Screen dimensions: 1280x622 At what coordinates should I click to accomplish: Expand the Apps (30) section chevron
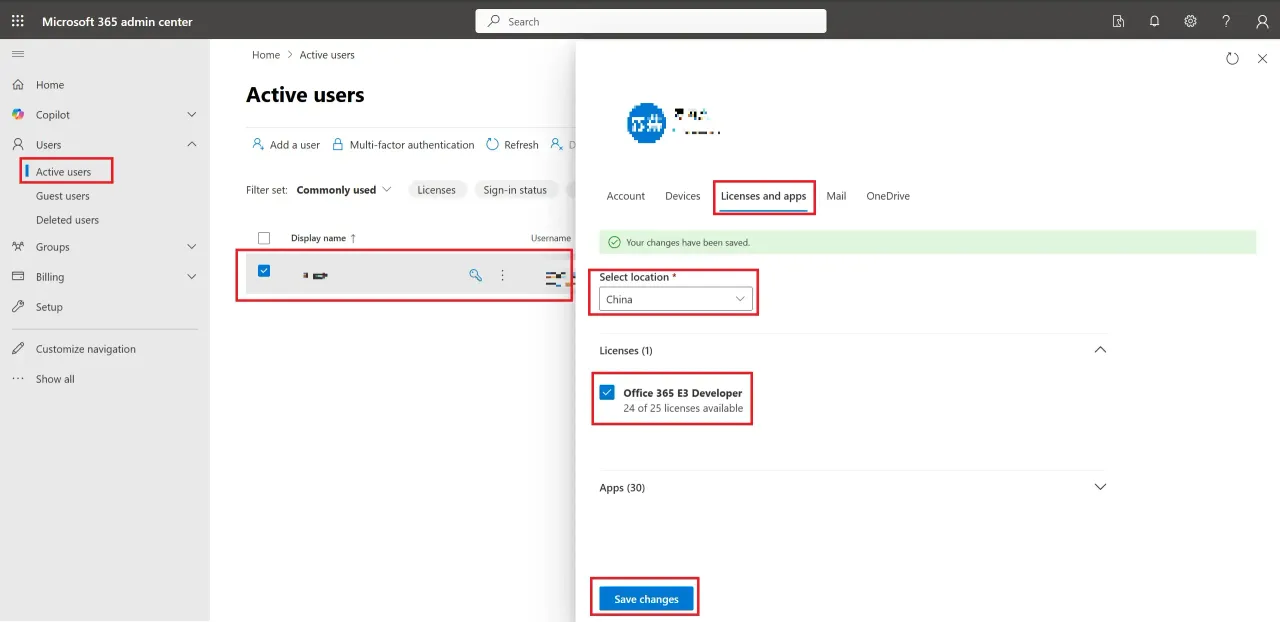1101,487
